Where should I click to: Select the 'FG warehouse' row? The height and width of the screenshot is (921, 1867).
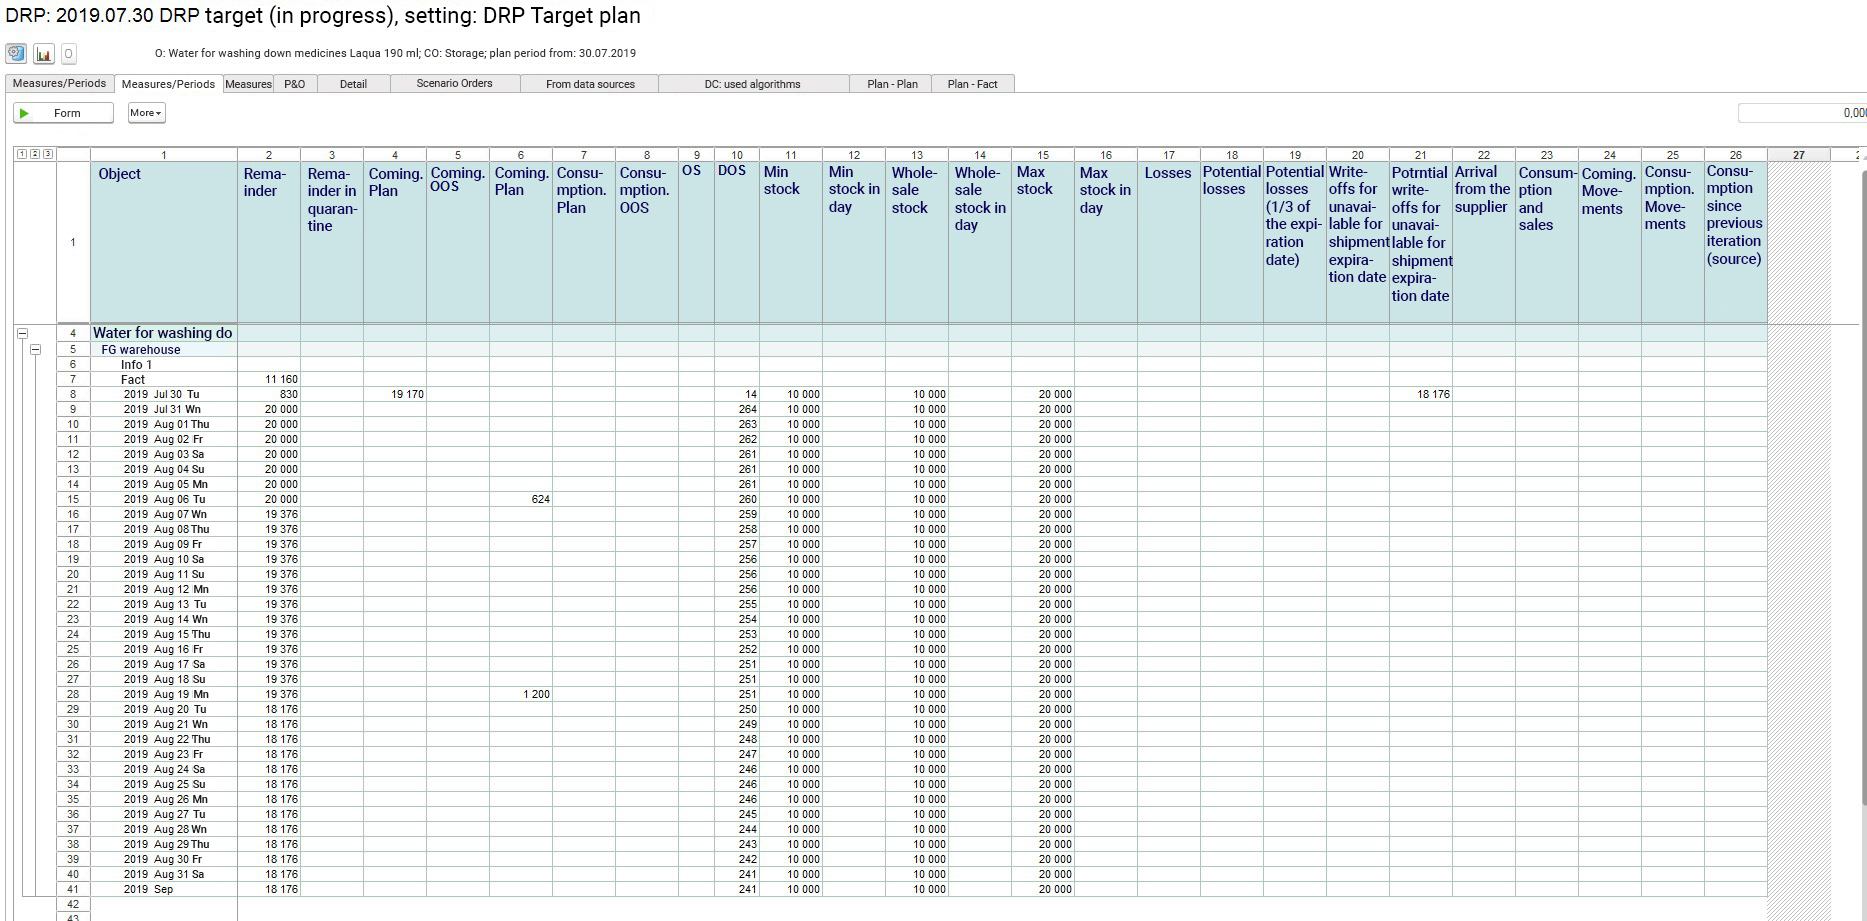click(164, 350)
